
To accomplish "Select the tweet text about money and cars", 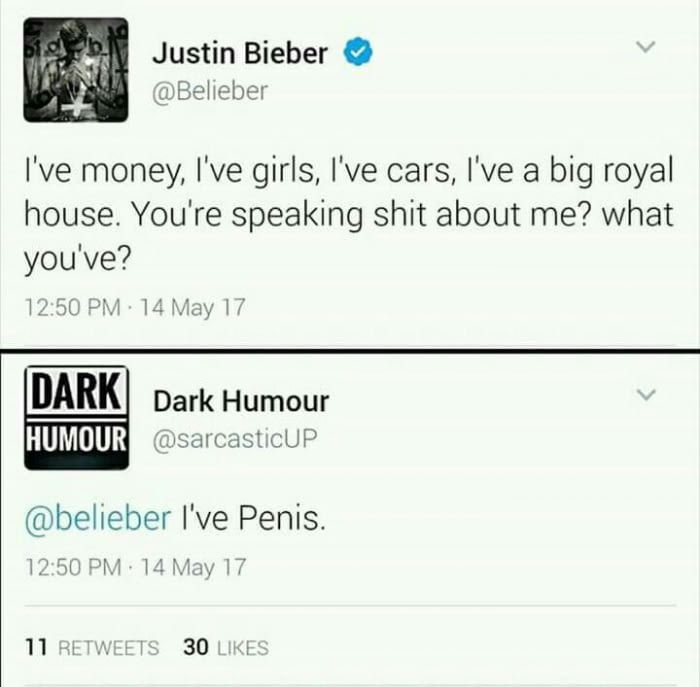I will point(348,215).
